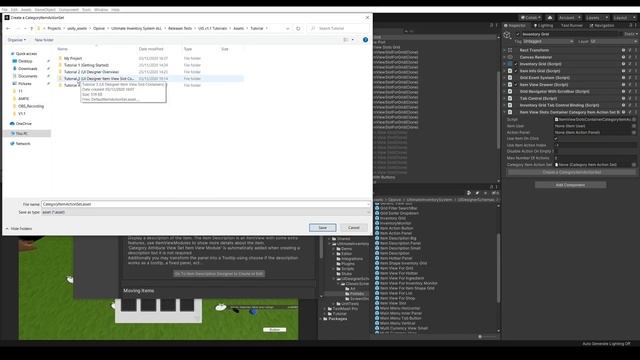The height and width of the screenshot is (360, 640).
Task: Open the Tag Untagged dropdown
Action: pos(548,42)
